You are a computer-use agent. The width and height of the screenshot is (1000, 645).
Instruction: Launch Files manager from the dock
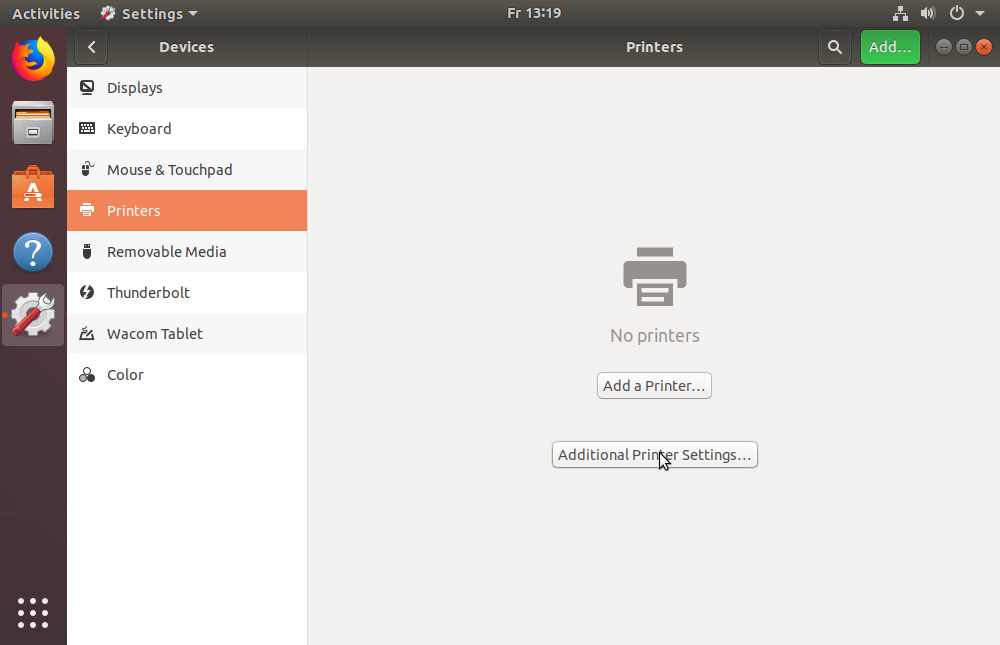(x=33, y=124)
